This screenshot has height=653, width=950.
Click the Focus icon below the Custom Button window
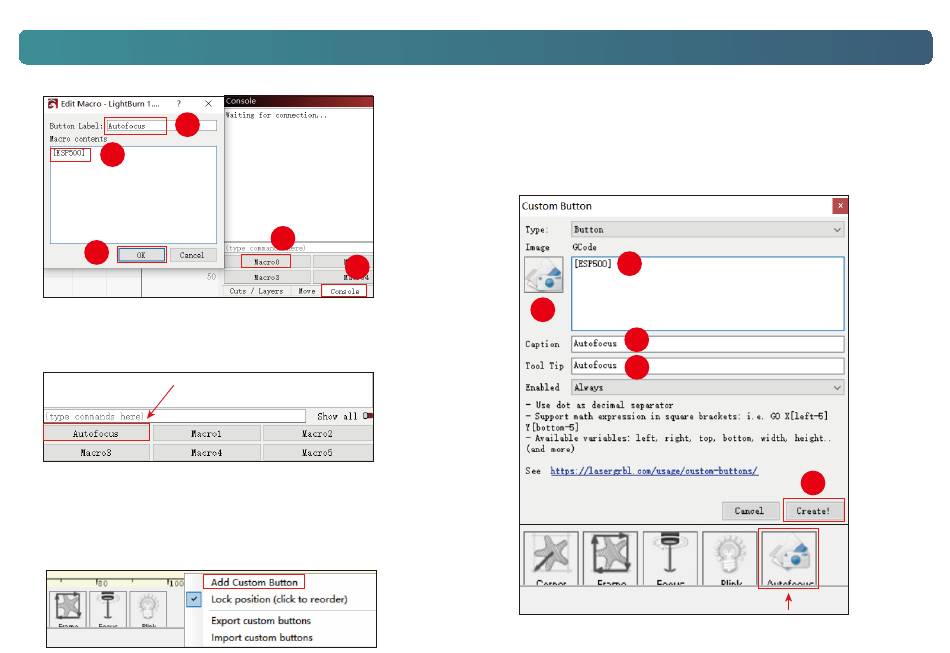click(669, 559)
